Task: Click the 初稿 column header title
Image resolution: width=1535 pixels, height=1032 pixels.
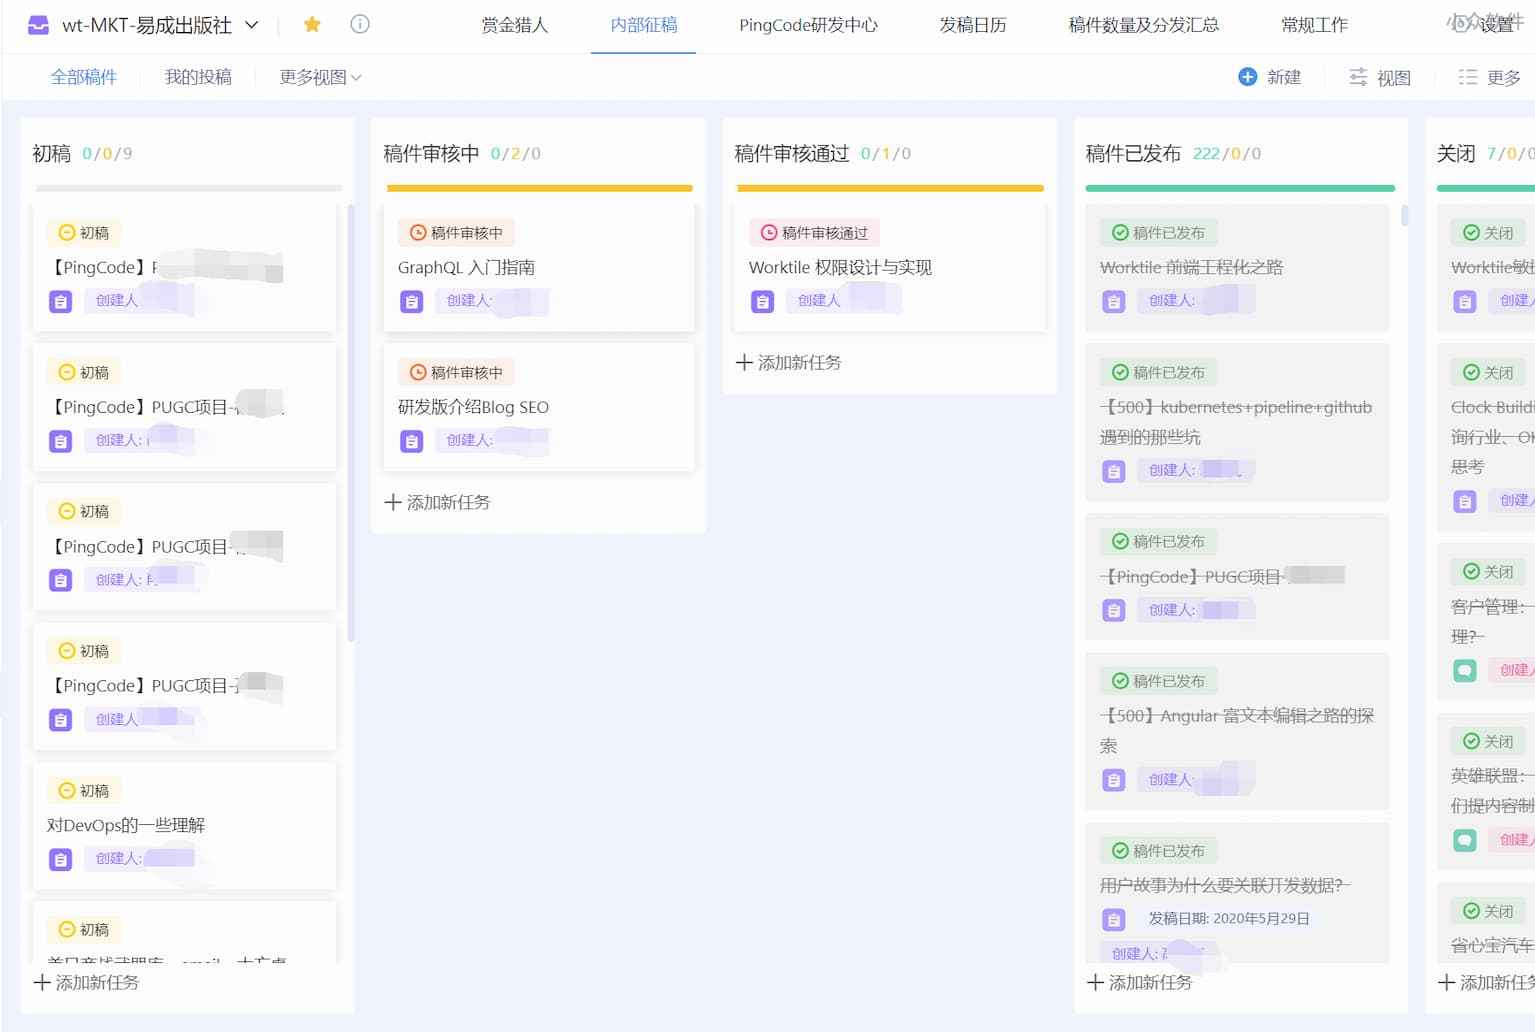Action: click(x=52, y=153)
